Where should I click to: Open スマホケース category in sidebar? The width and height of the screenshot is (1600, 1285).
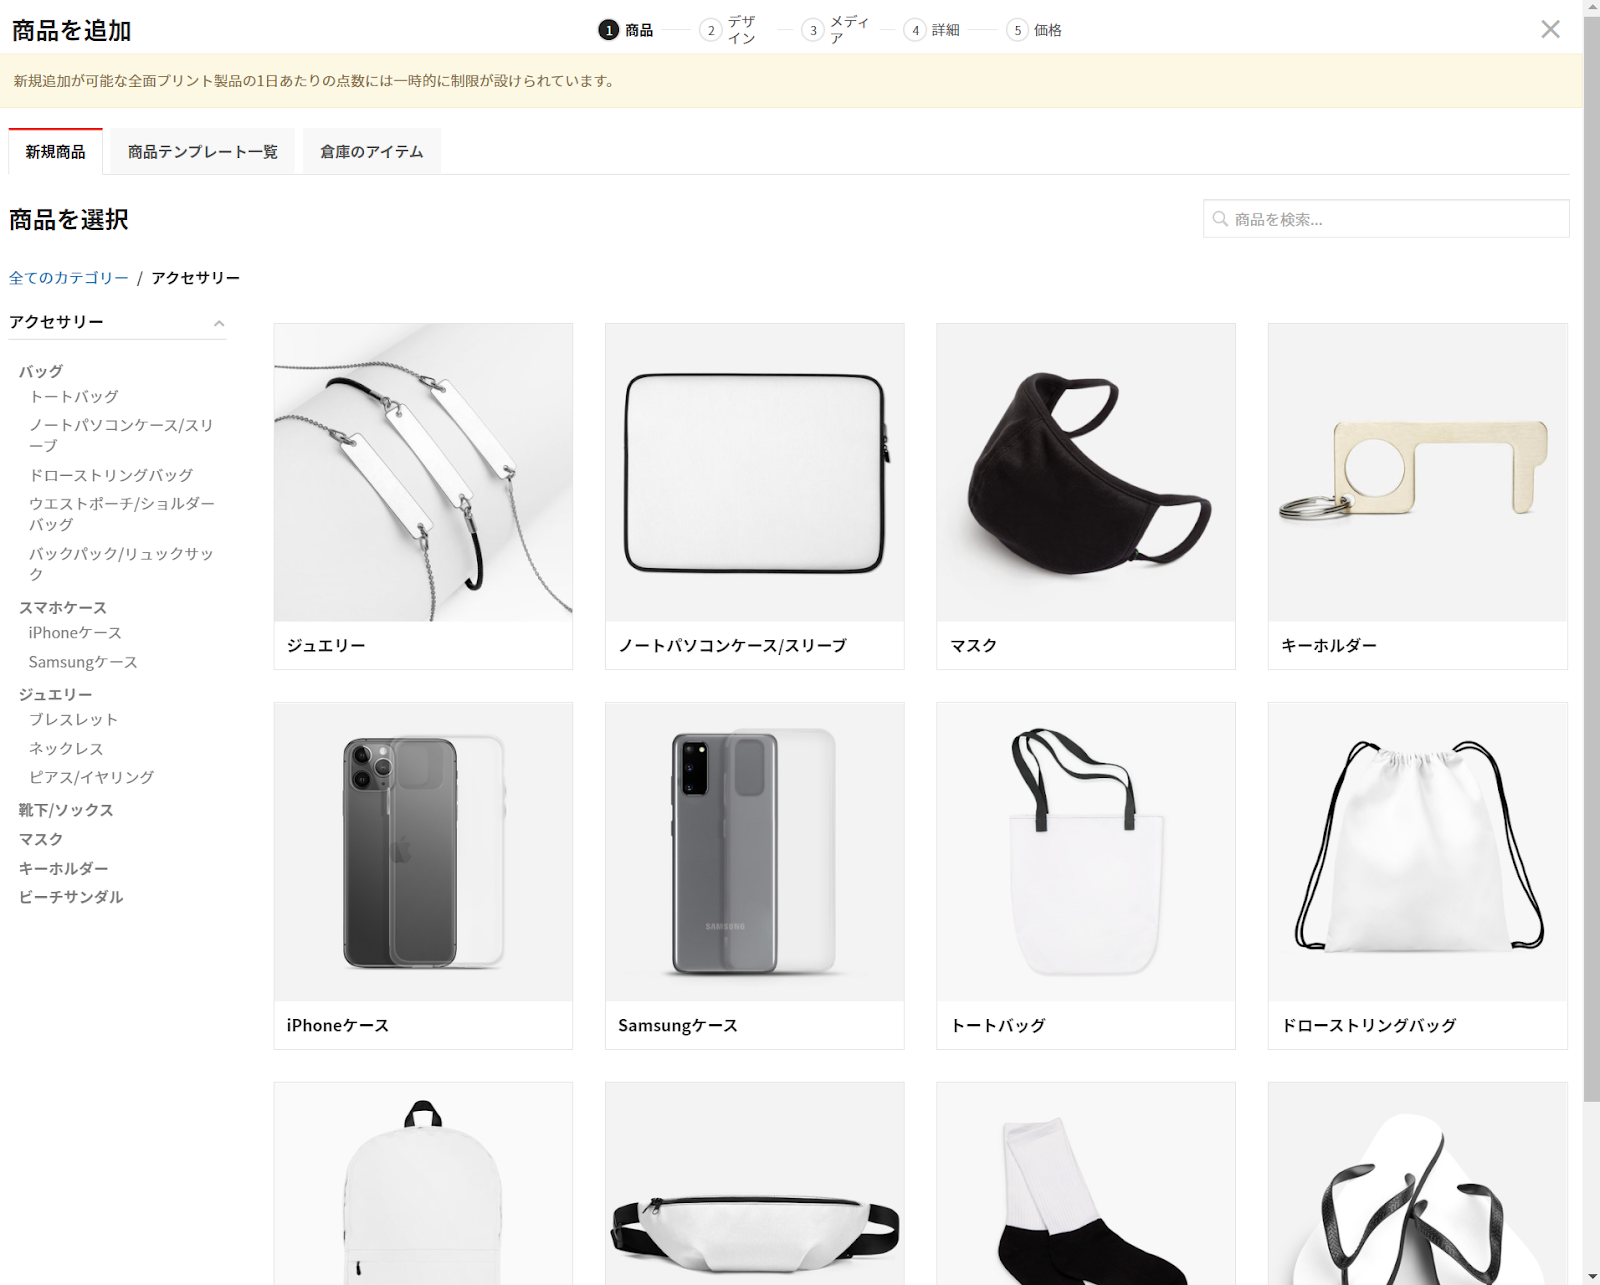(x=63, y=608)
